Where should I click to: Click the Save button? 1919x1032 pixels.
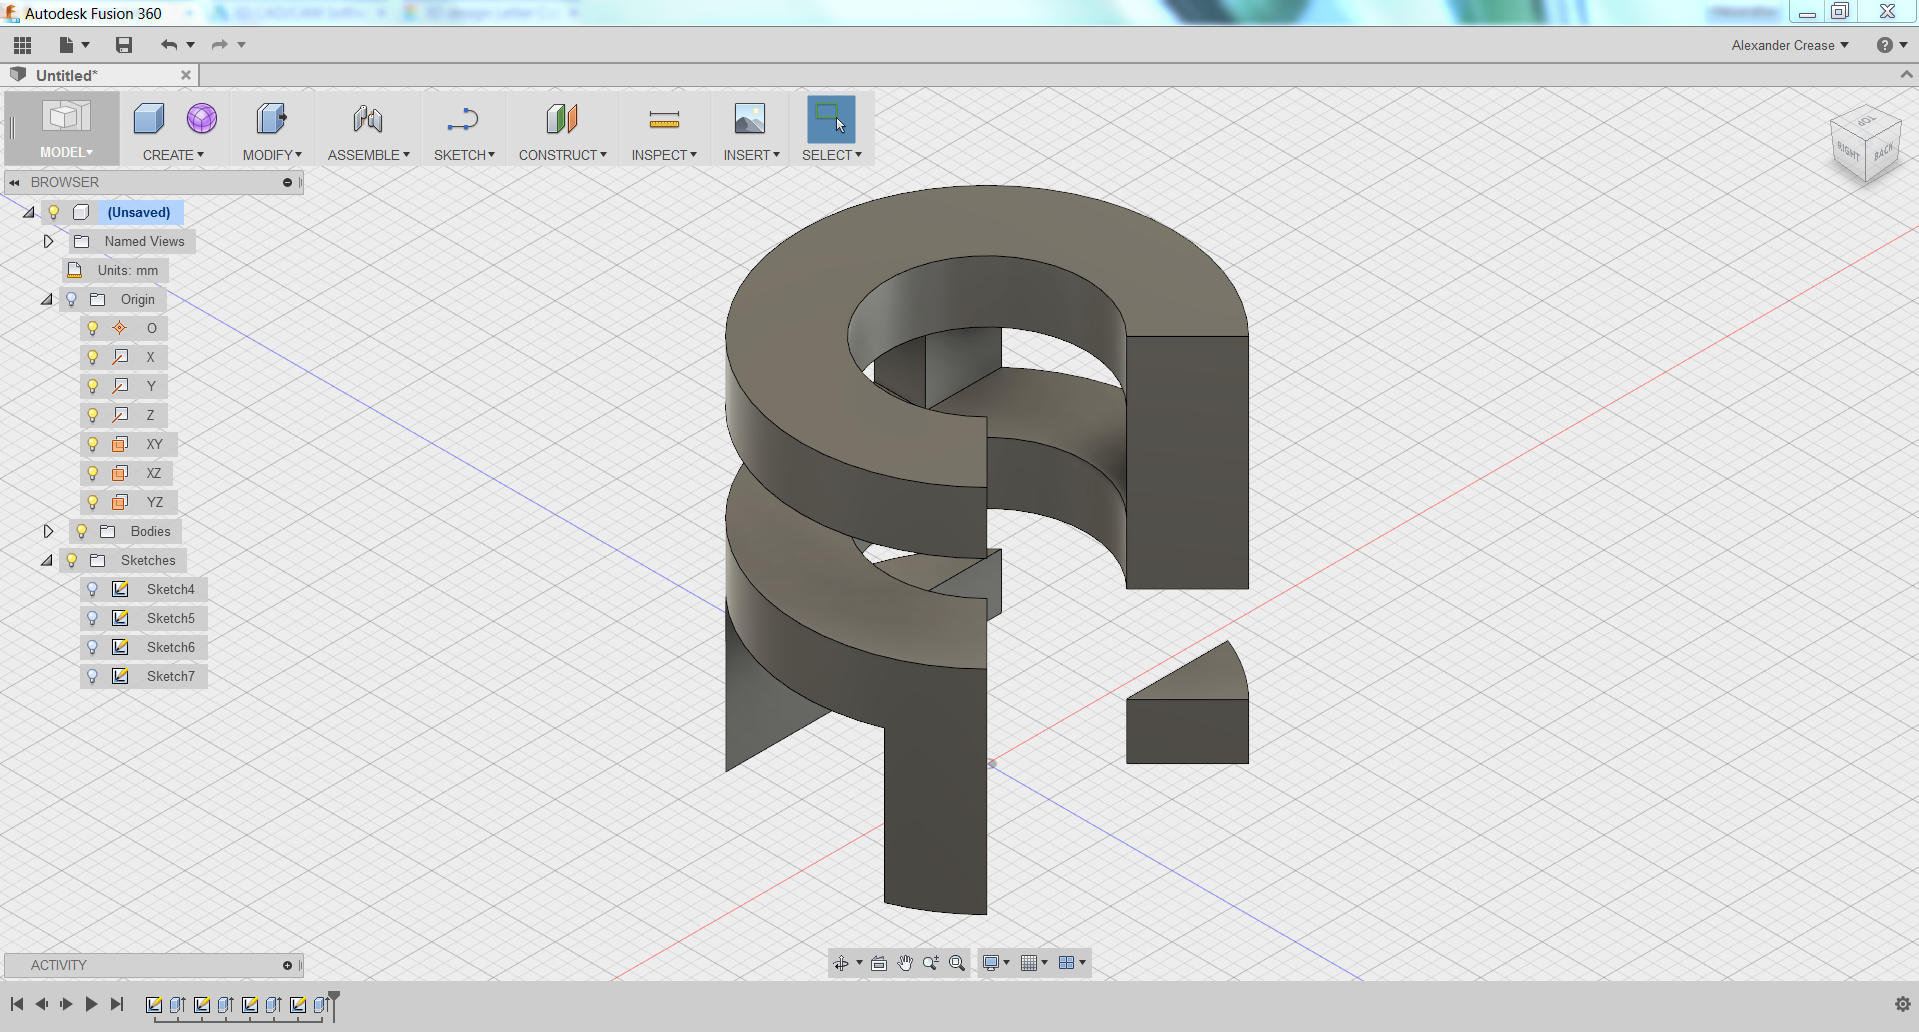point(123,45)
